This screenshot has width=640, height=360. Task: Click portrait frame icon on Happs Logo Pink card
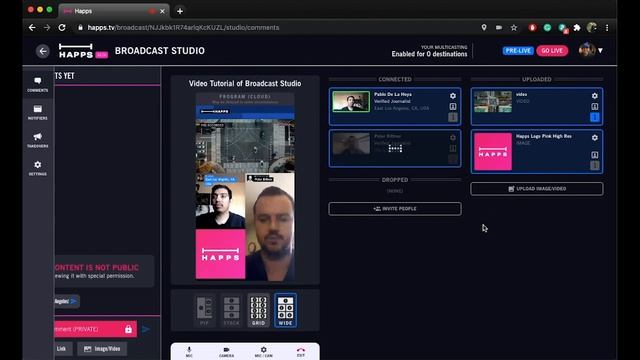595,155
